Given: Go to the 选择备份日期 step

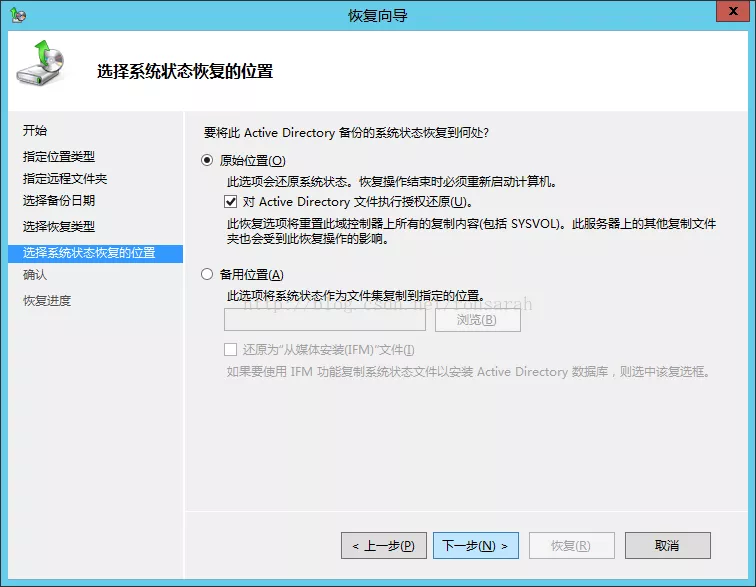Looking at the screenshot, I should coord(59,201).
